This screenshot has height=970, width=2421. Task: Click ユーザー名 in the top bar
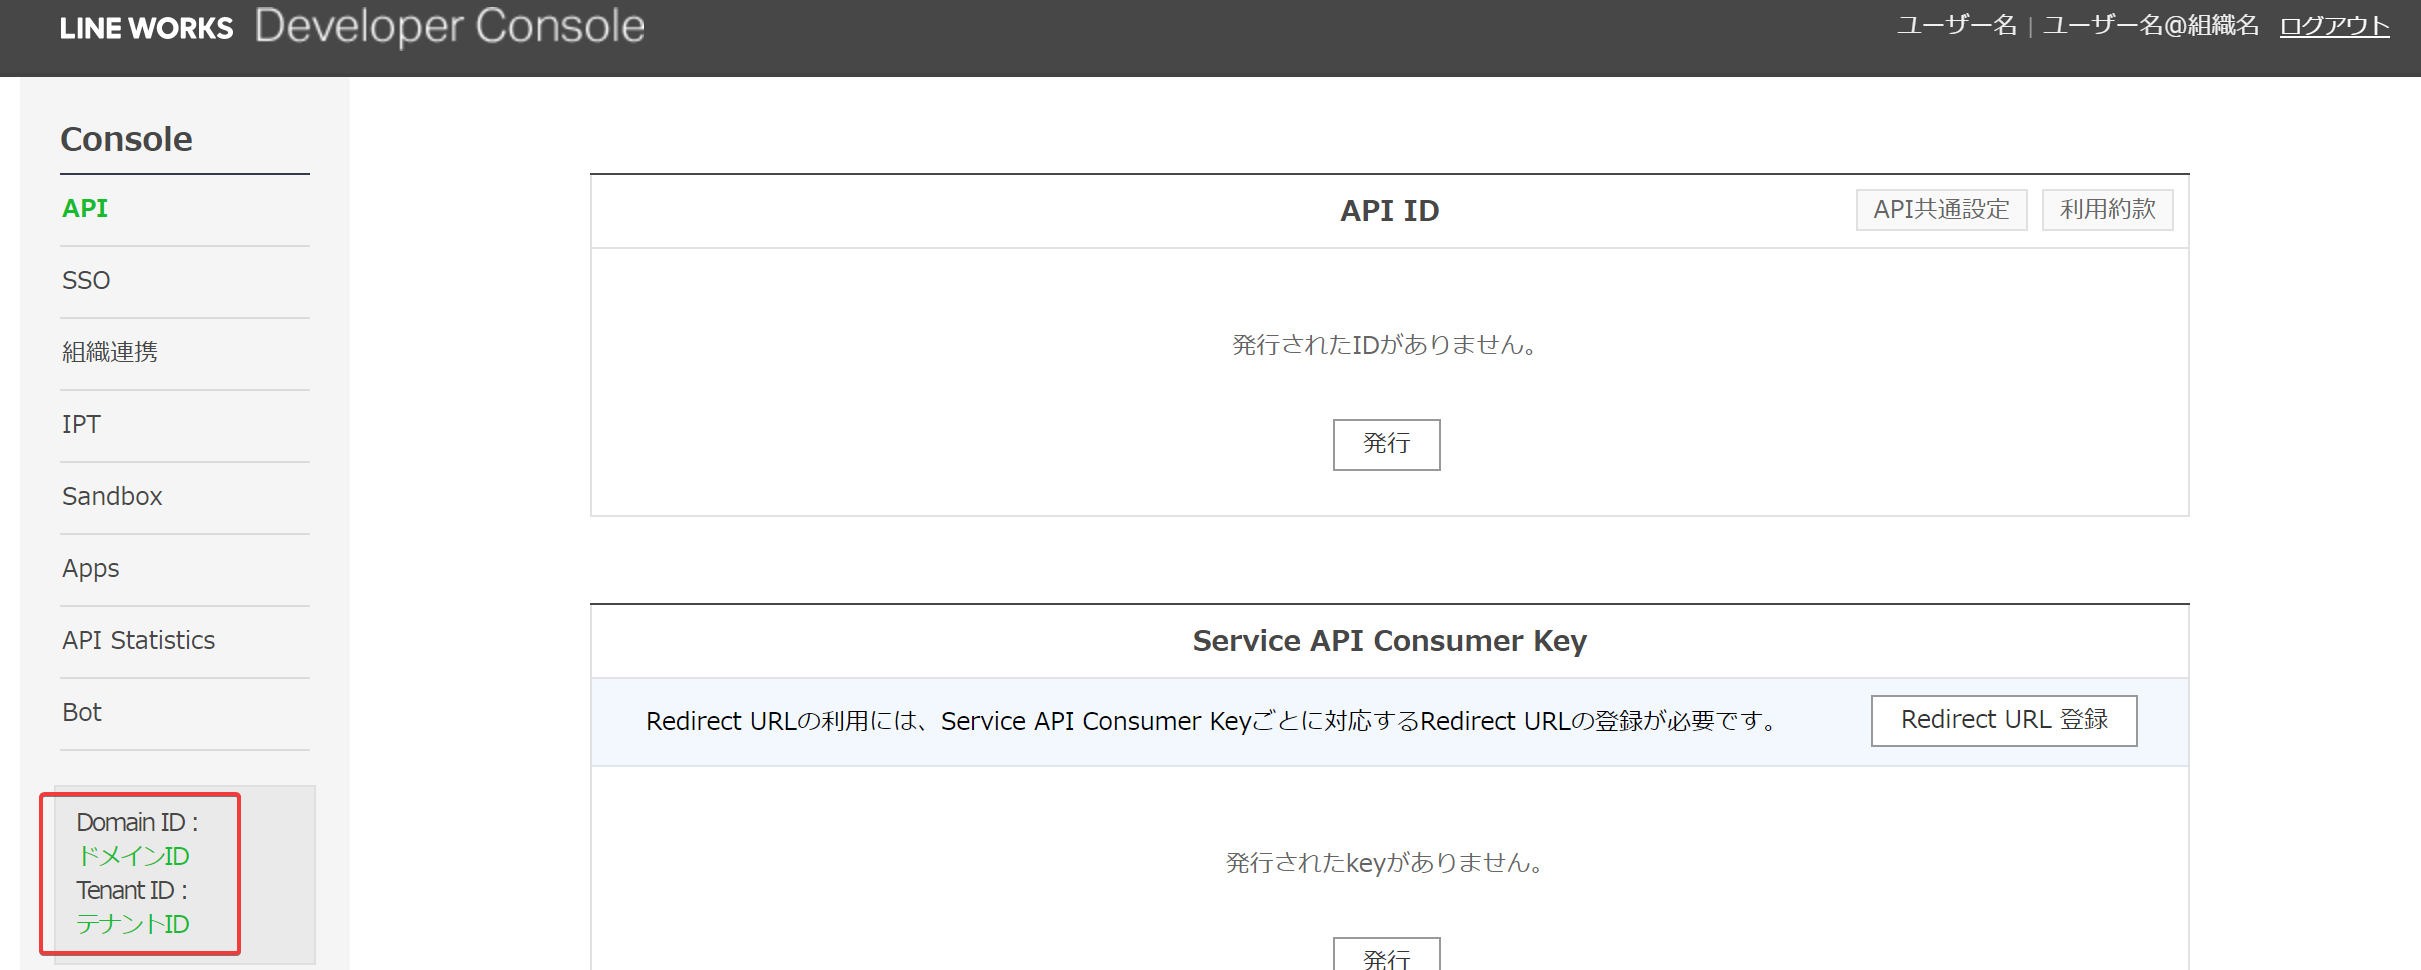pyautogui.click(x=1956, y=26)
